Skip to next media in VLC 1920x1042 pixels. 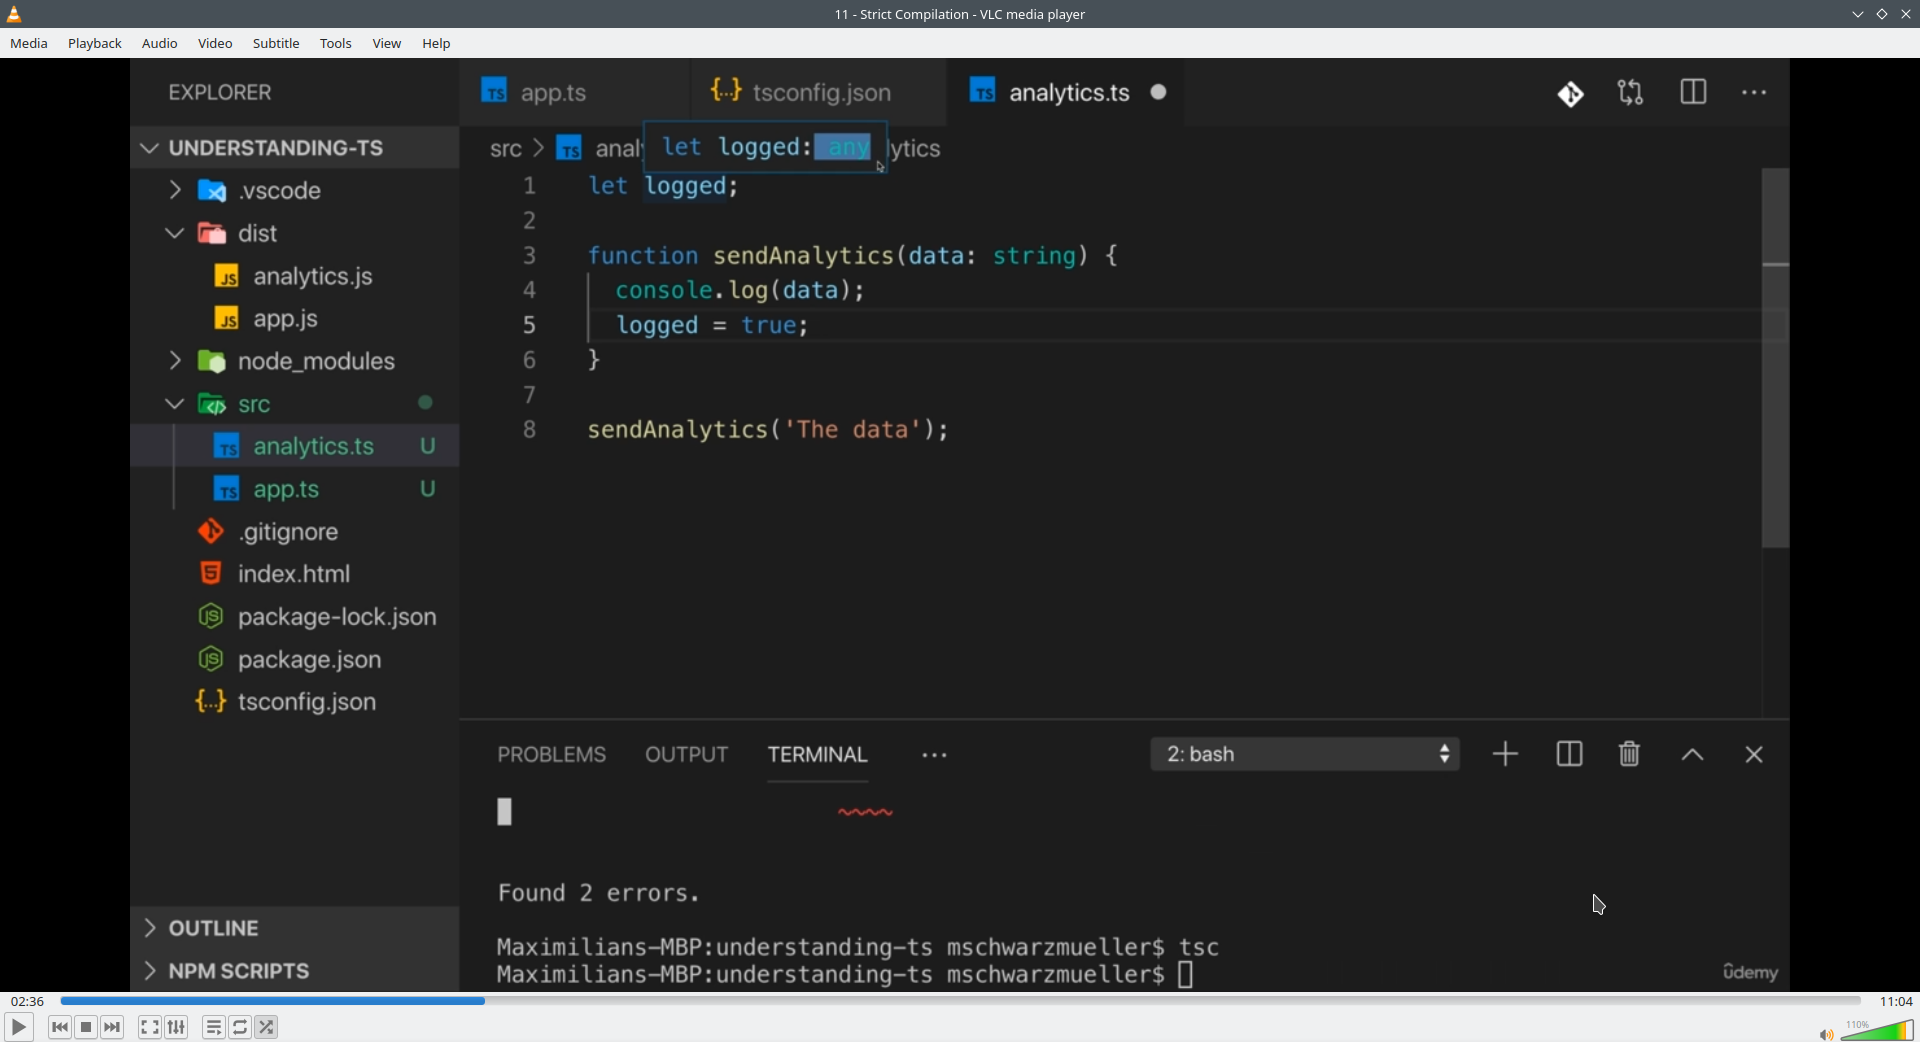tap(112, 1027)
